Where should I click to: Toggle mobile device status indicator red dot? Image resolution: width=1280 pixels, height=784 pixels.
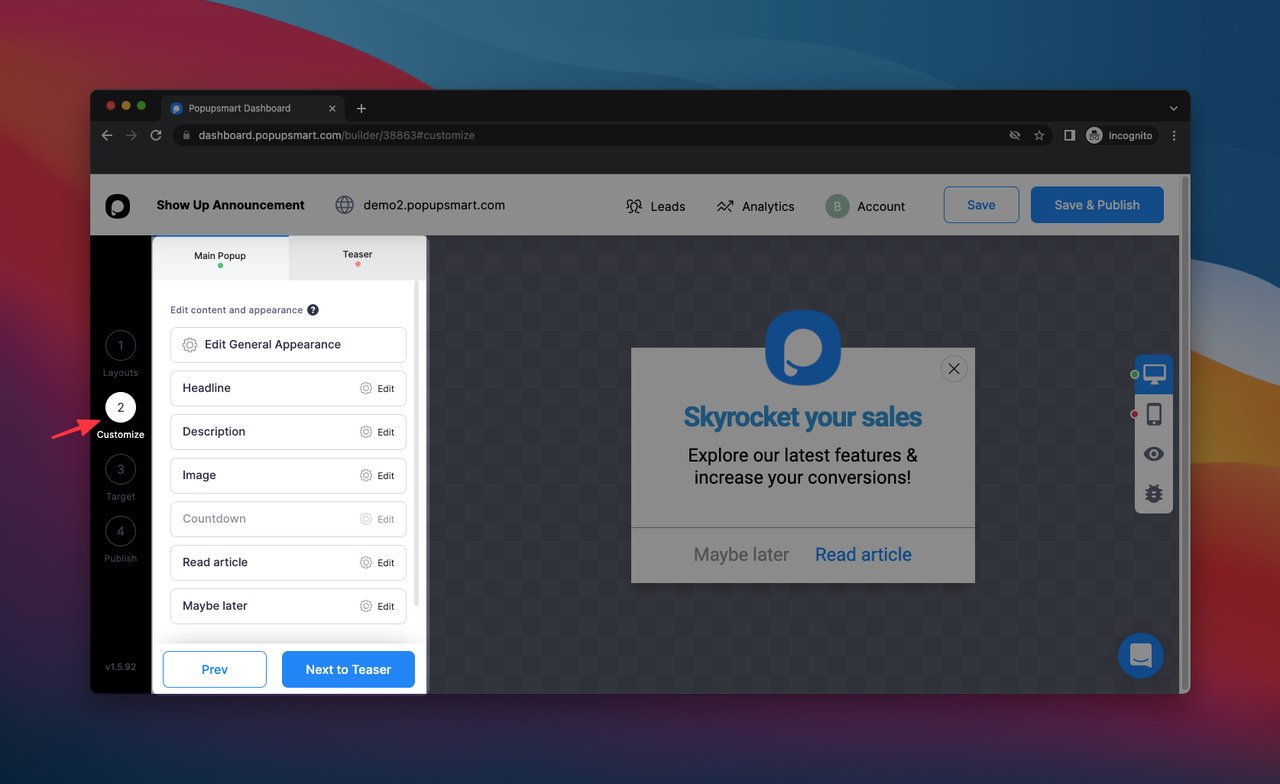coord(1134,413)
